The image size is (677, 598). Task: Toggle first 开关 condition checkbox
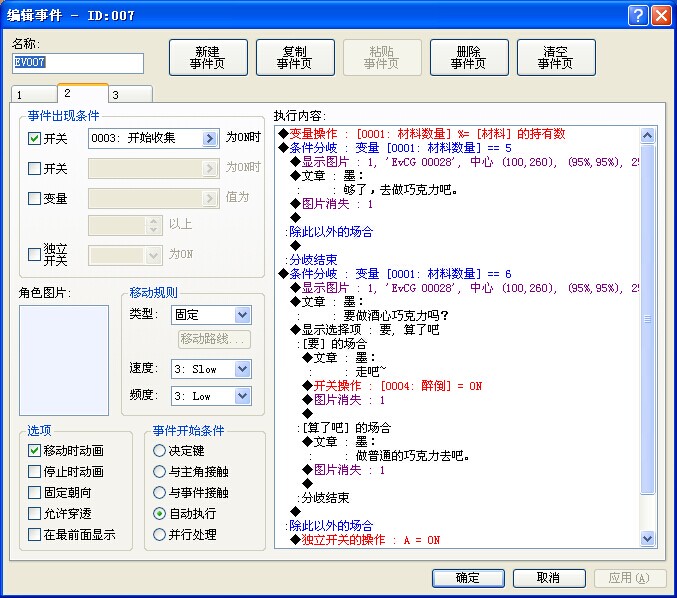tap(34, 139)
